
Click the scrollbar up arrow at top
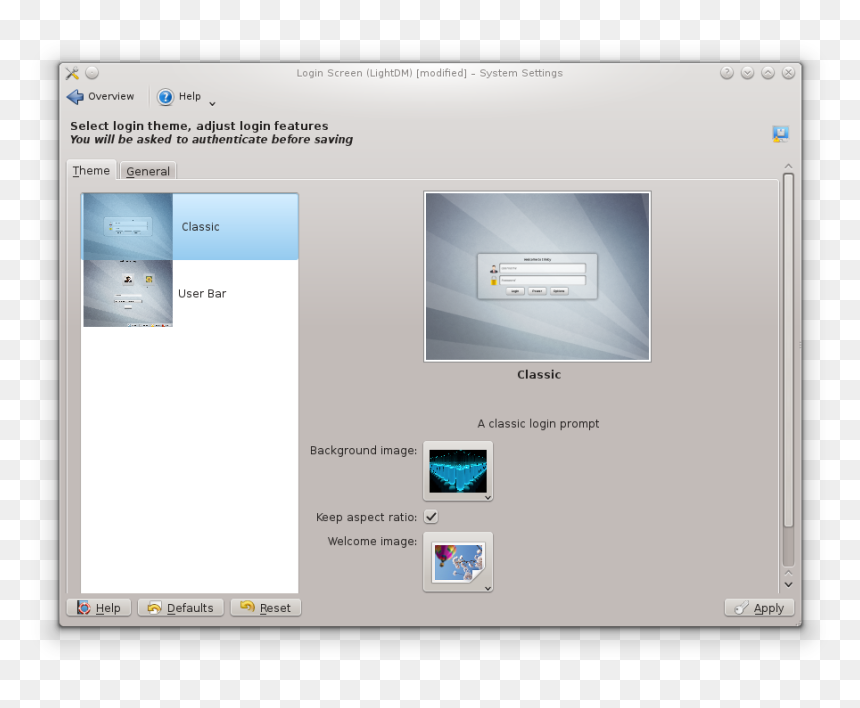tap(788, 166)
